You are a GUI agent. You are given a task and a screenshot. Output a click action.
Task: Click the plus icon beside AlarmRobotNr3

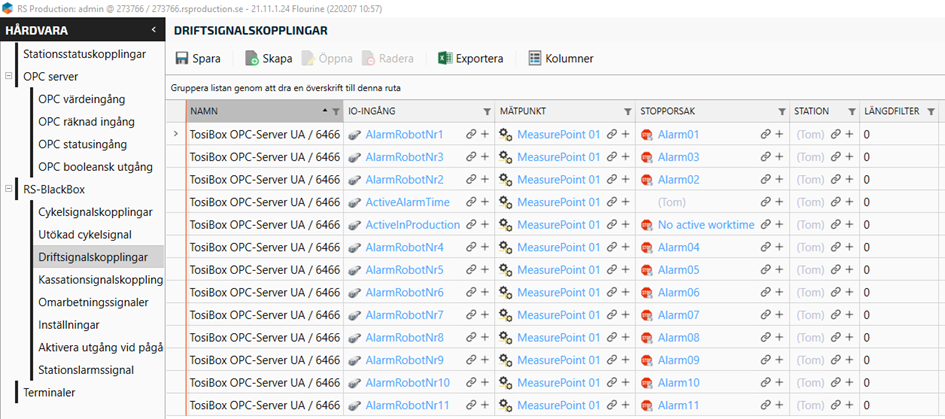(484, 157)
